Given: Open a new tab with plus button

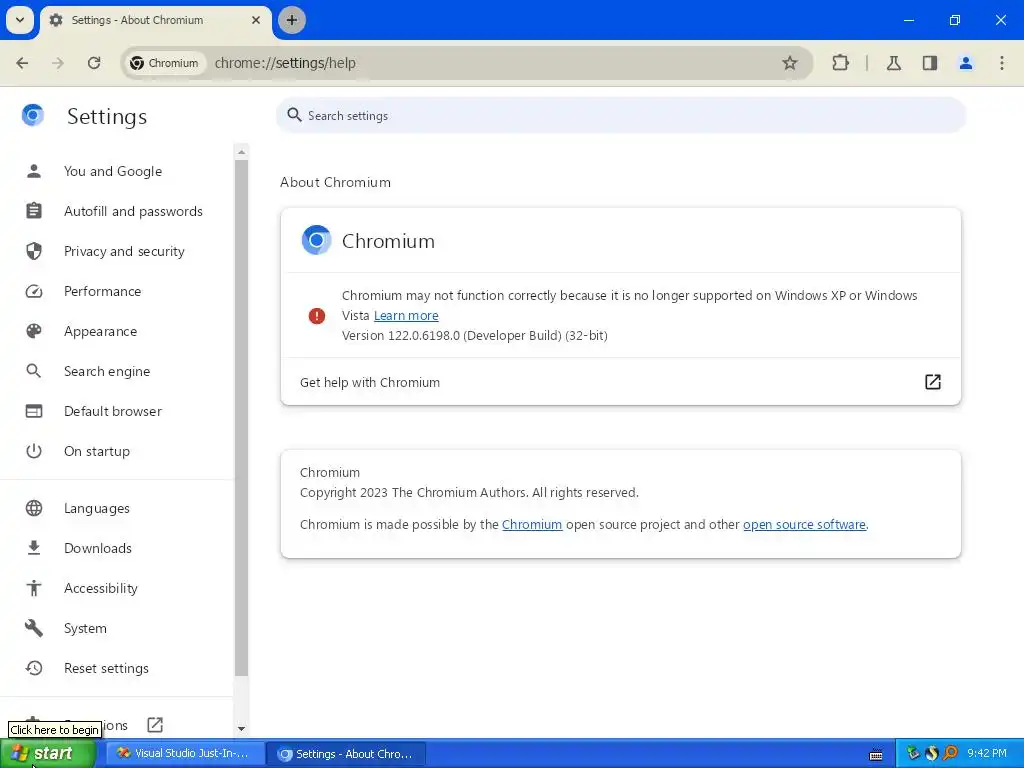Looking at the screenshot, I should point(292,20).
